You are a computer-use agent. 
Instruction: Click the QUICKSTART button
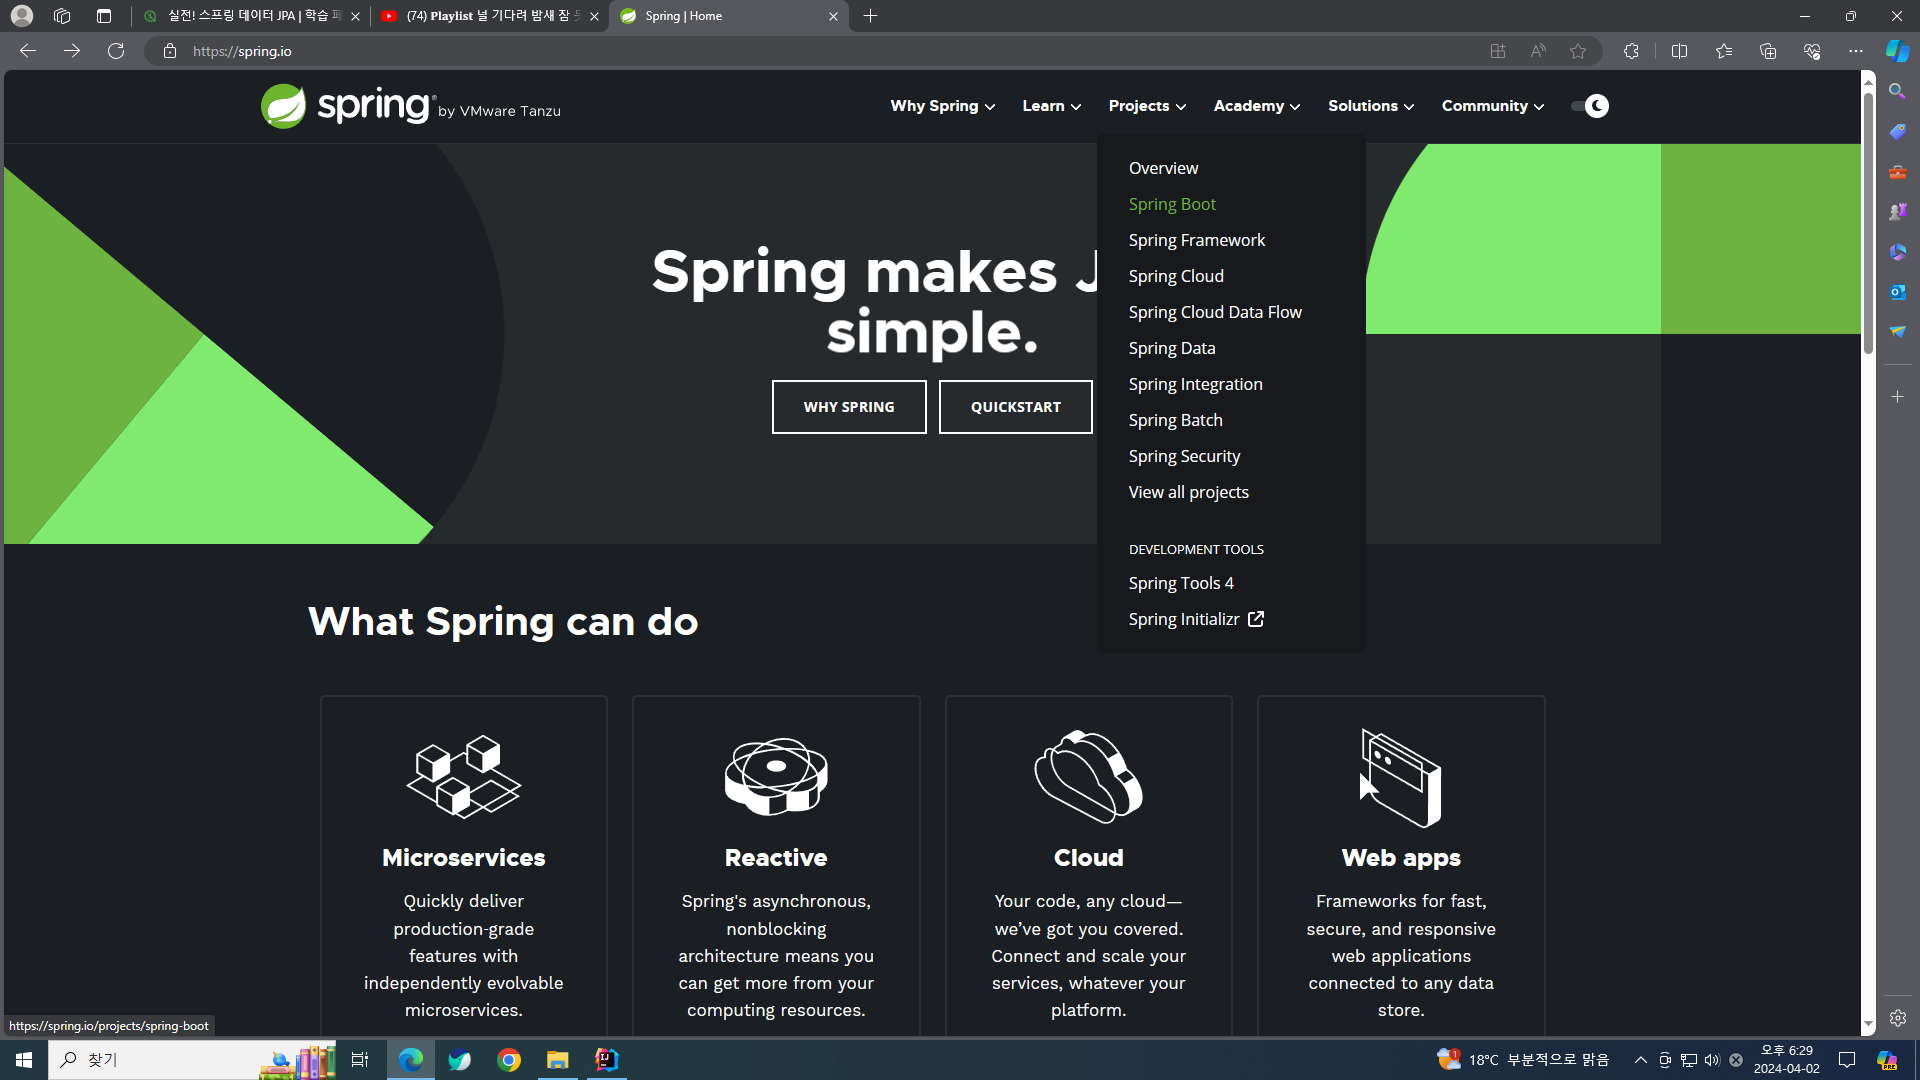click(1015, 407)
